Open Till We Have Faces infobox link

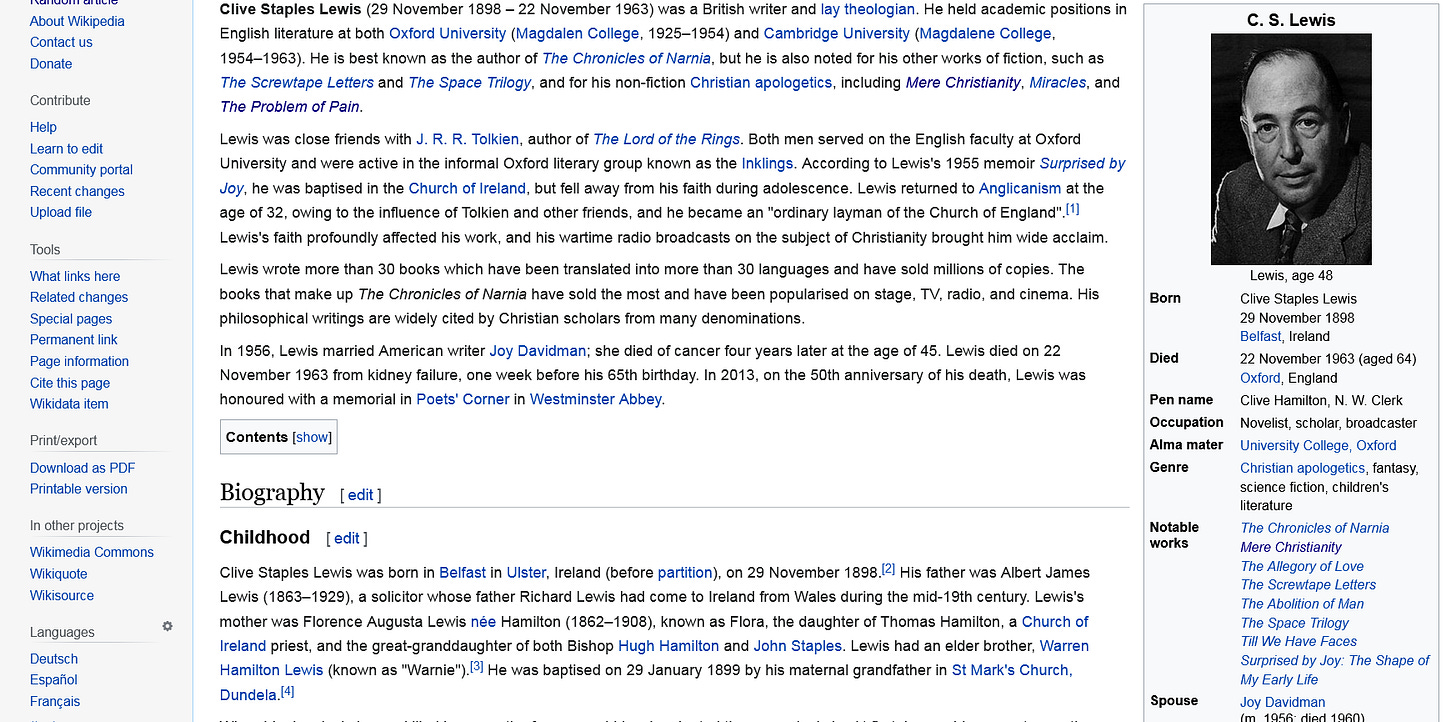(x=1299, y=642)
